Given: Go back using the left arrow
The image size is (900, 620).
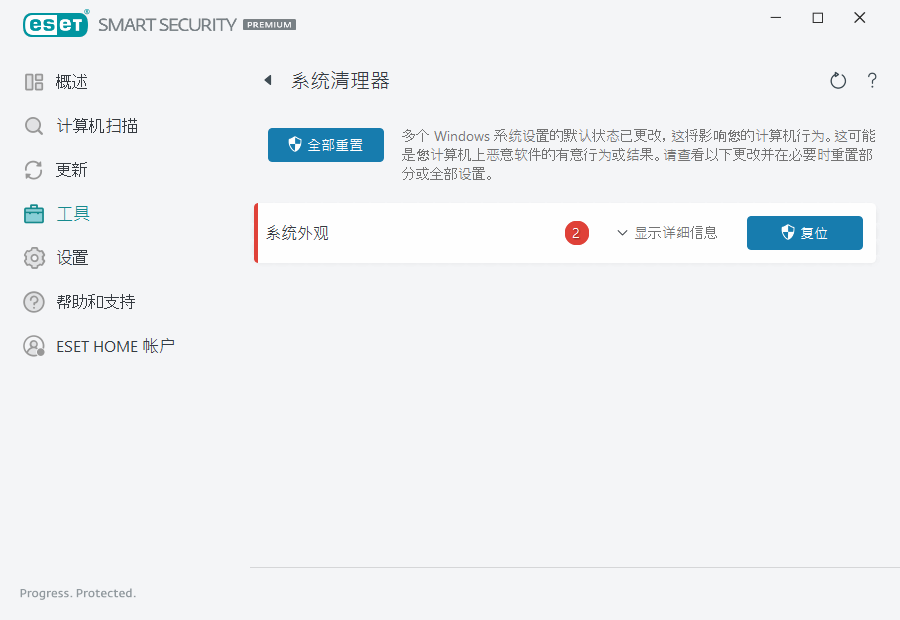Looking at the screenshot, I should (x=267, y=80).
